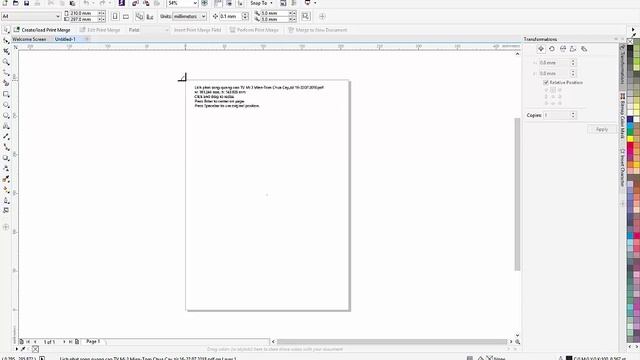Expand the undo history arrow
The height and width of the screenshot is (360, 640).
pos(93,3)
